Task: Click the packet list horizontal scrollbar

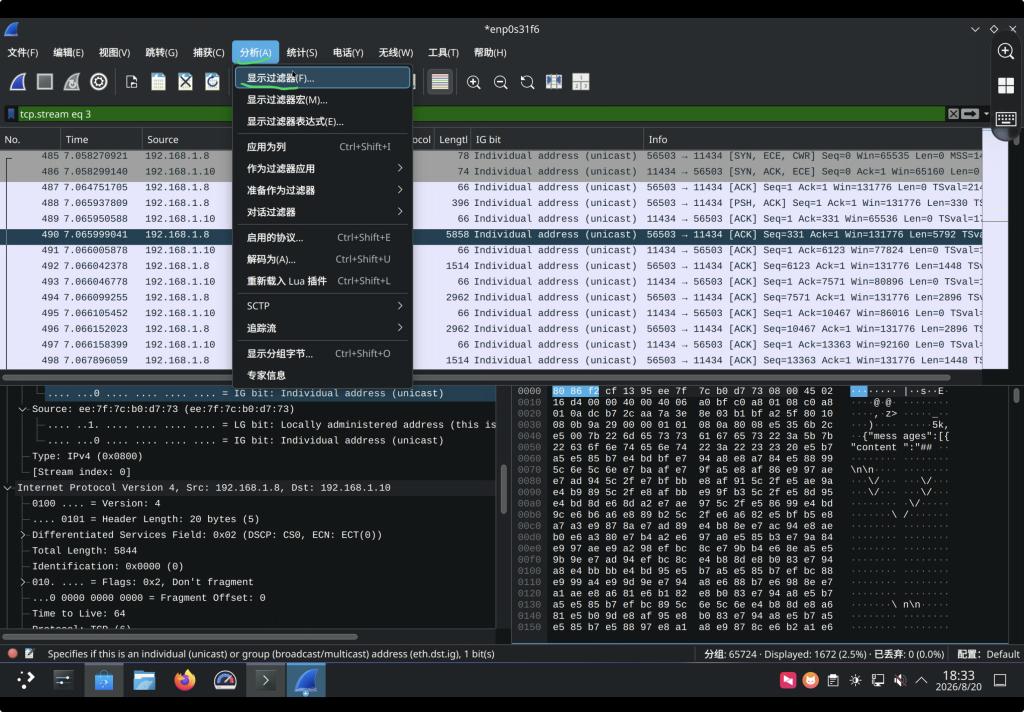Action: 475,377
